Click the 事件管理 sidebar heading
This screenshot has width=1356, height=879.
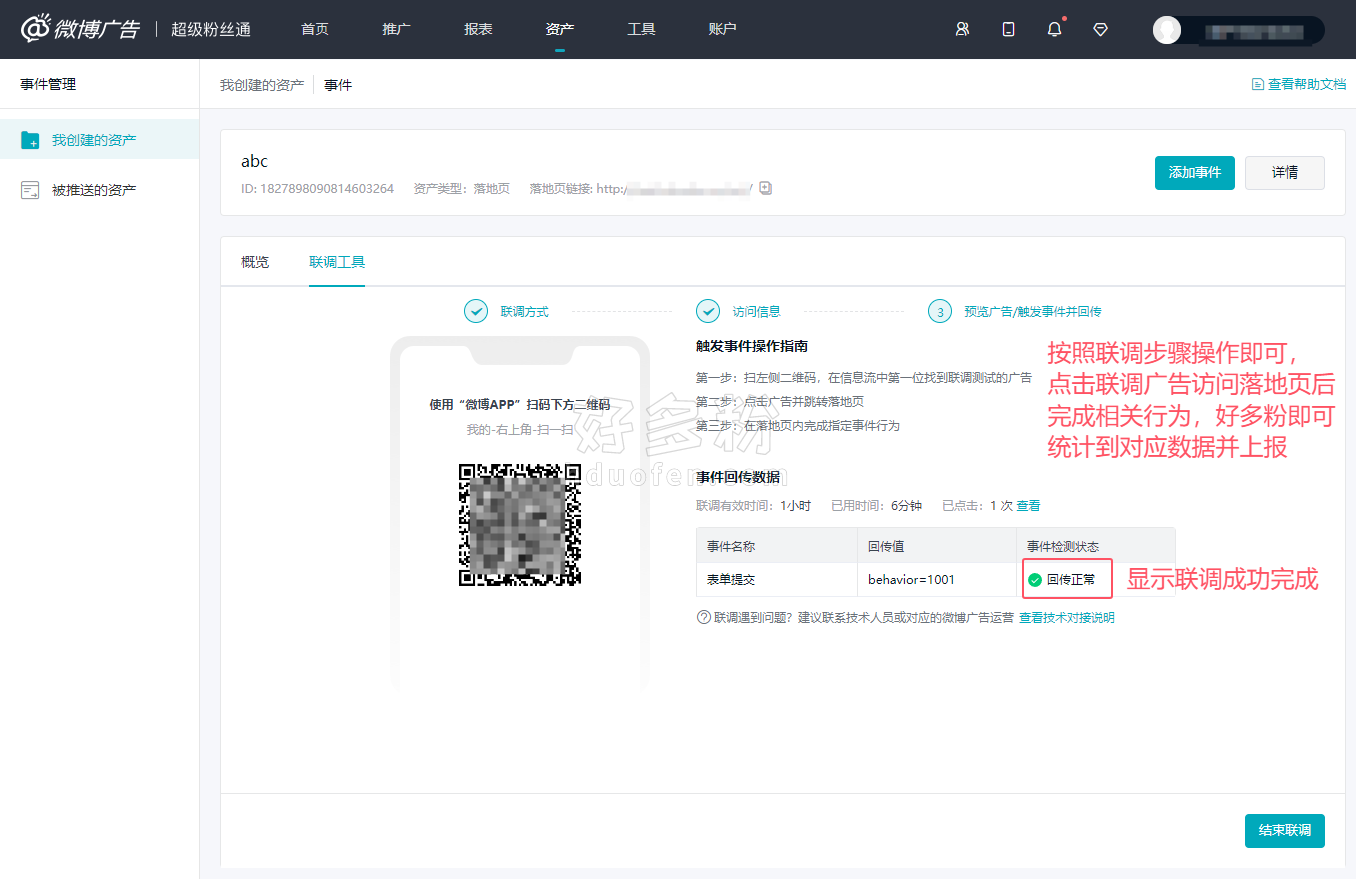[x=48, y=85]
